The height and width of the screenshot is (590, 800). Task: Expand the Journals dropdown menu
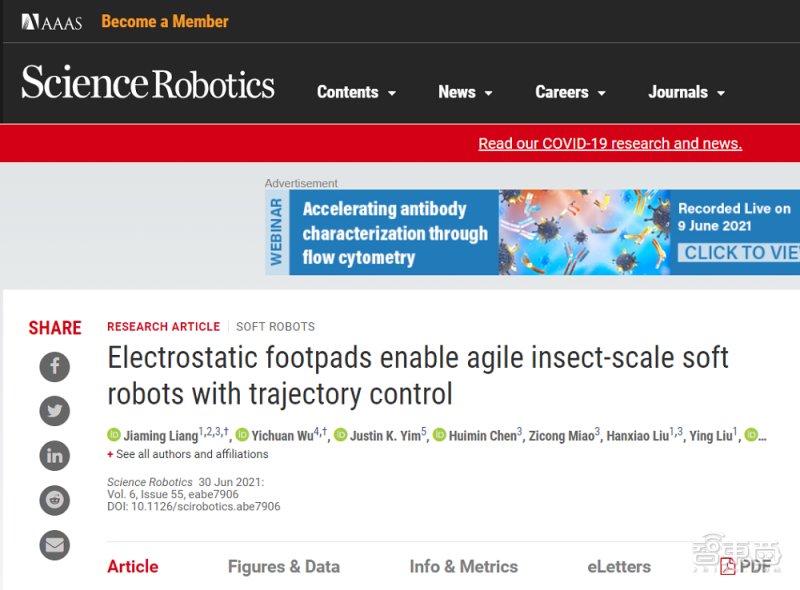(x=686, y=92)
